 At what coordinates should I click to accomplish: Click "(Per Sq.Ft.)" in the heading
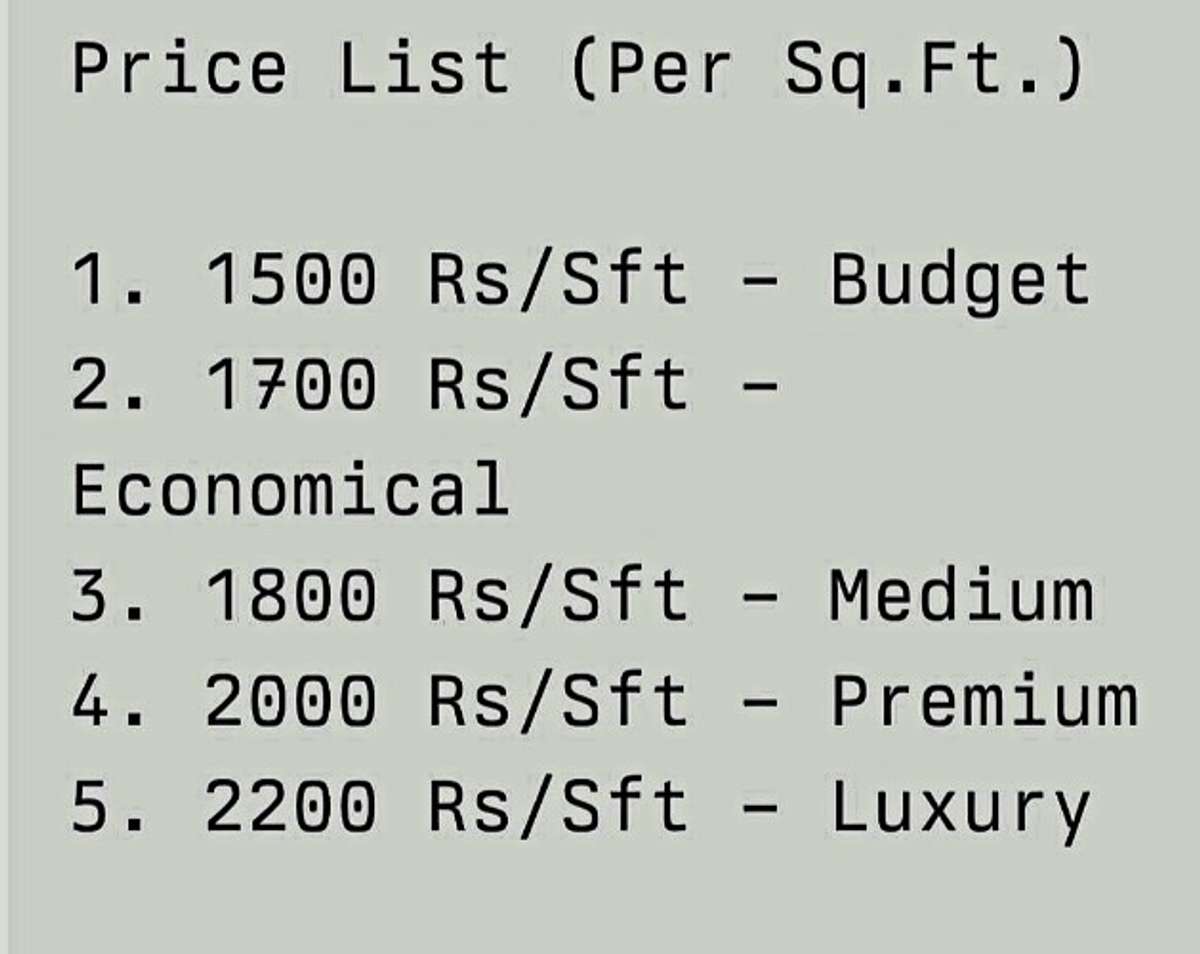826,70
